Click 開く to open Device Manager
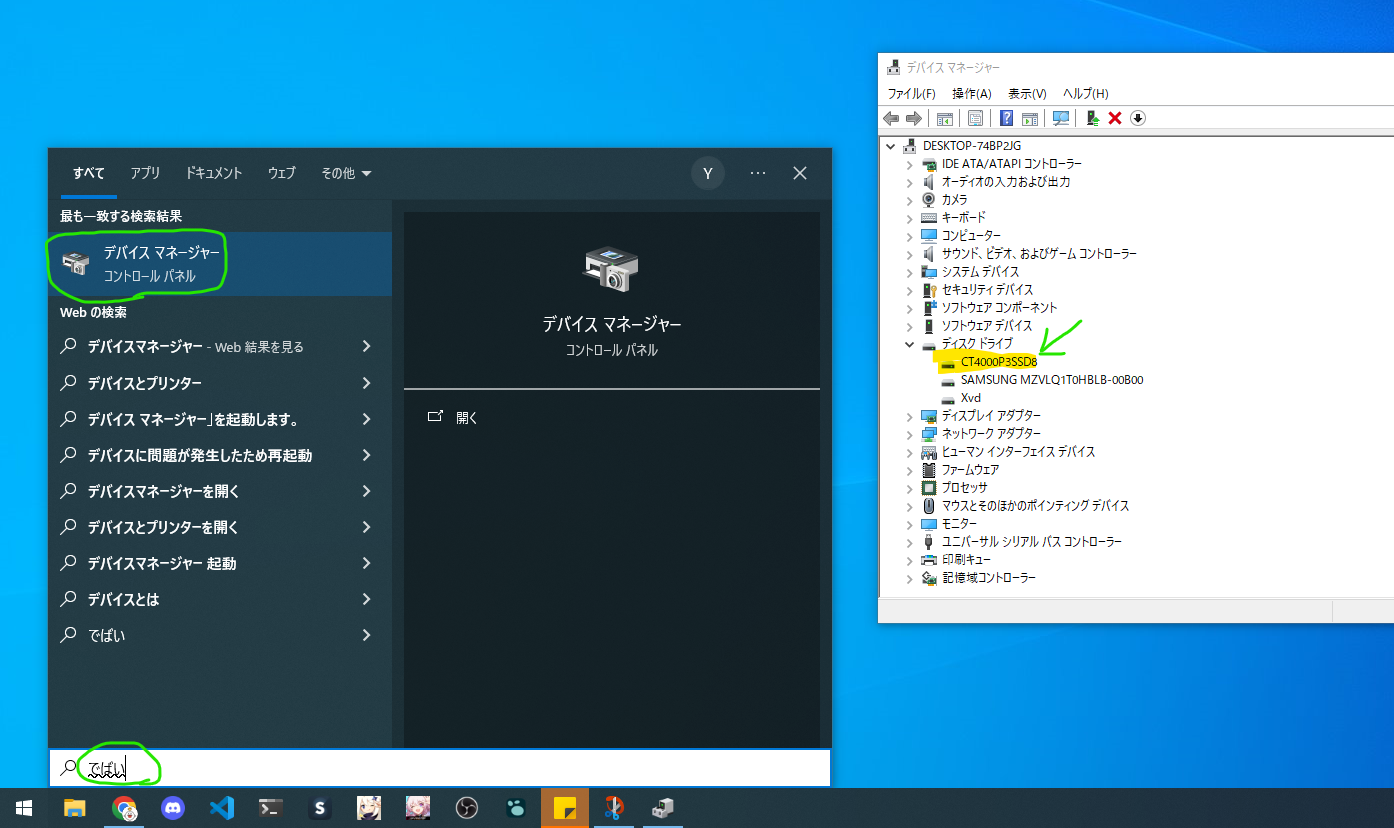 (467, 418)
